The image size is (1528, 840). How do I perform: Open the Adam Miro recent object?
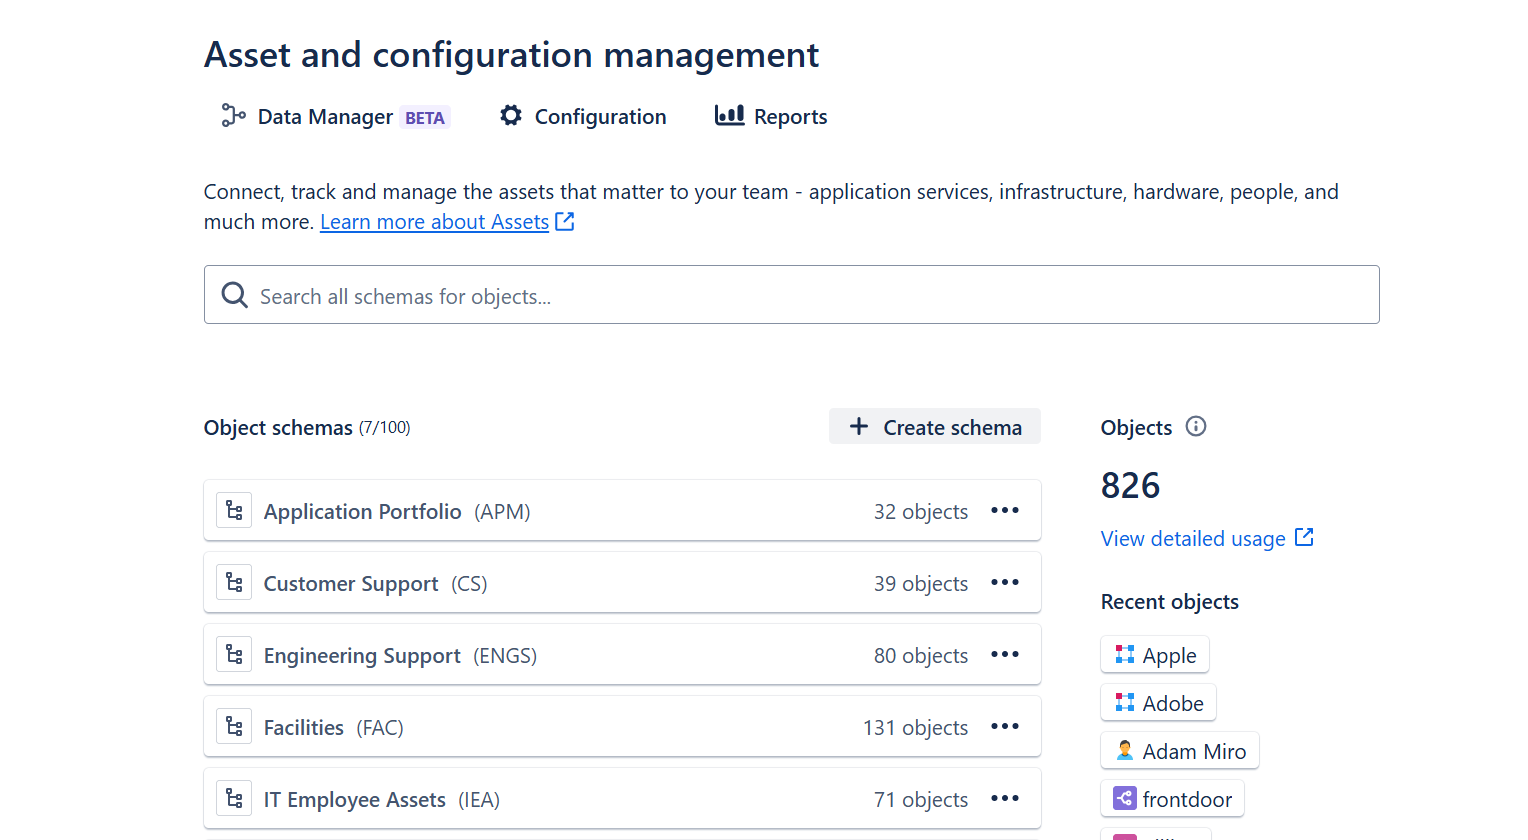(x=1180, y=751)
